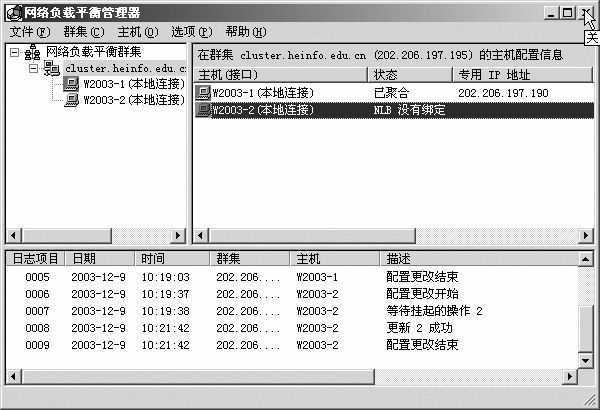Open the 帮助(H) menu
The width and height of the screenshot is (600, 410).
point(246,32)
